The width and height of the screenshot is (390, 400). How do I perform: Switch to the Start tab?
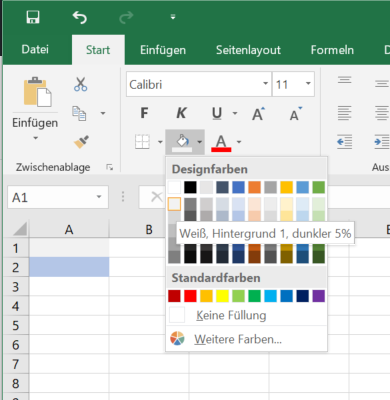(98, 50)
